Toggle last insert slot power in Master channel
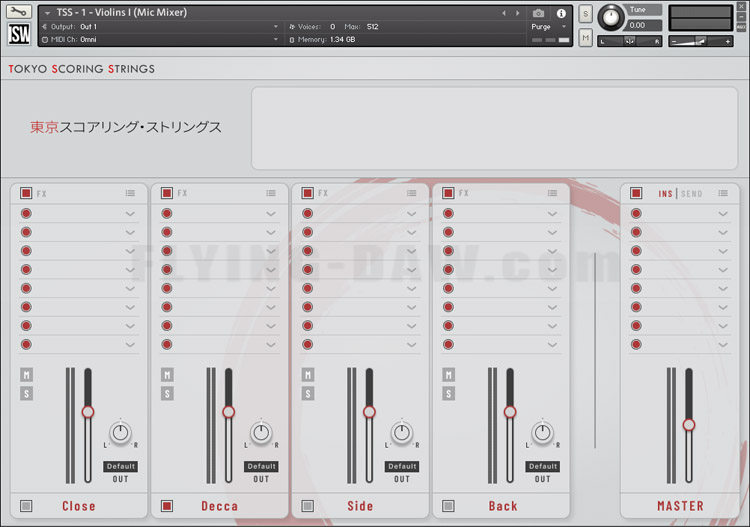Viewport: 750px width, 527px height. click(636, 344)
